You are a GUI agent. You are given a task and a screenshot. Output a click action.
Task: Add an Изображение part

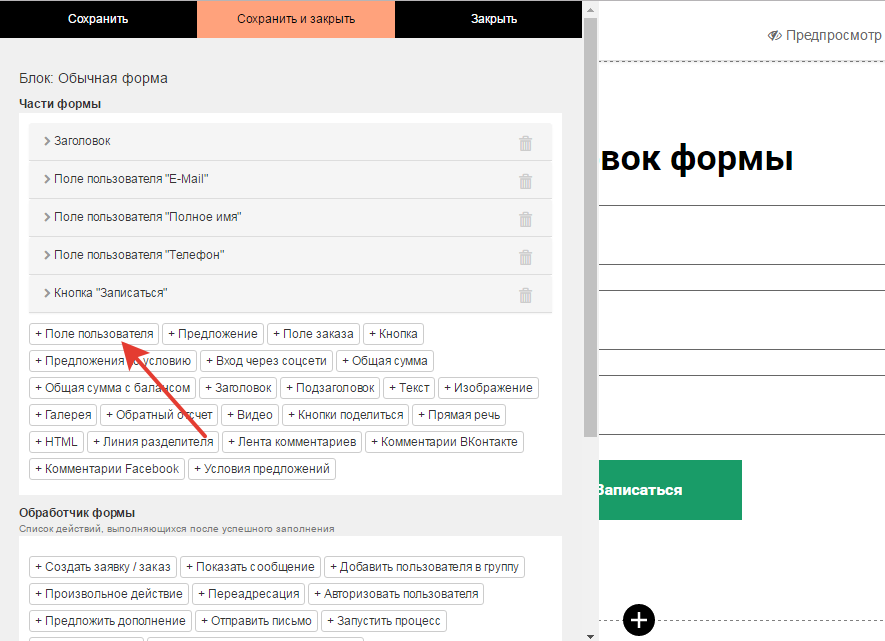488,388
